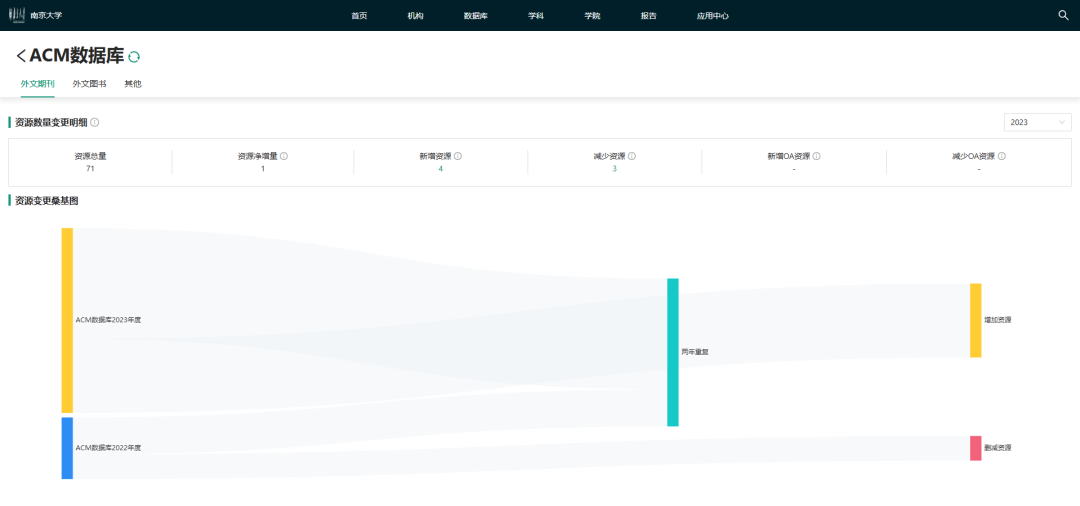
Task: Click the blue ACM数据库2022年度 Sankey node
Action: pos(67,448)
